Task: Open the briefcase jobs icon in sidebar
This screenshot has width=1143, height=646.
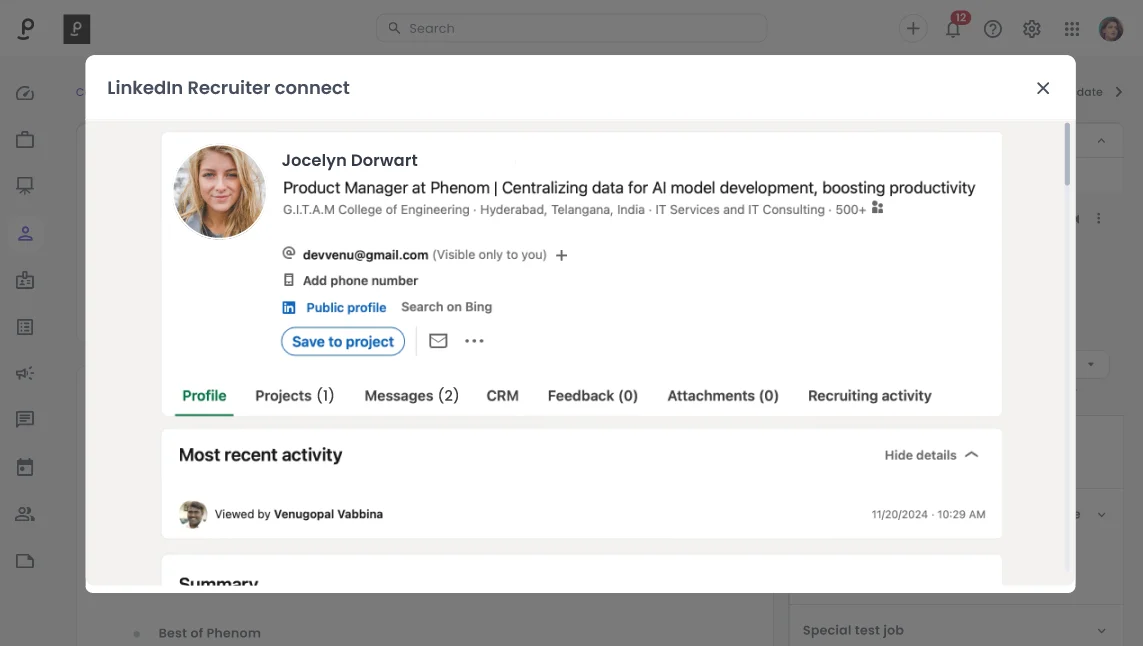Action: coord(25,139)
